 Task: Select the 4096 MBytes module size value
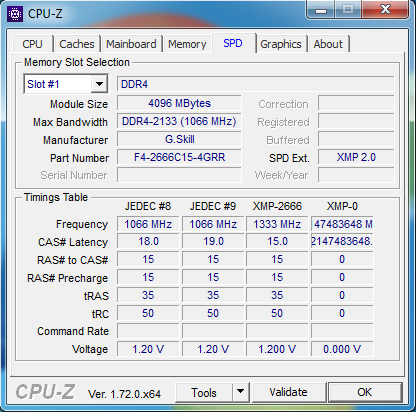(x=179, y=103)
